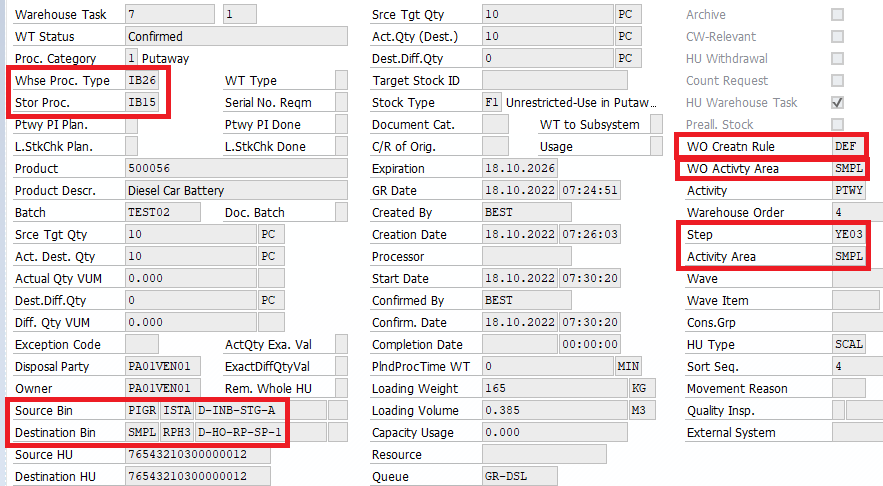Click the Warehouse Order field 4
Viewport: 883px width, 486px height.
coord(858,212)
